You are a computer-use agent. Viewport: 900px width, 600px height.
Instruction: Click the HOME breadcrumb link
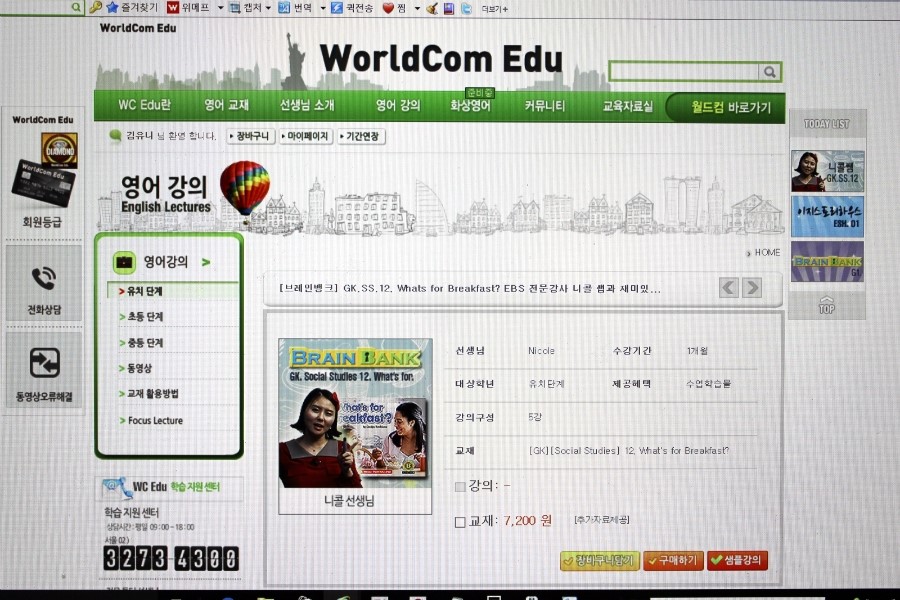[x=767, y=253]
